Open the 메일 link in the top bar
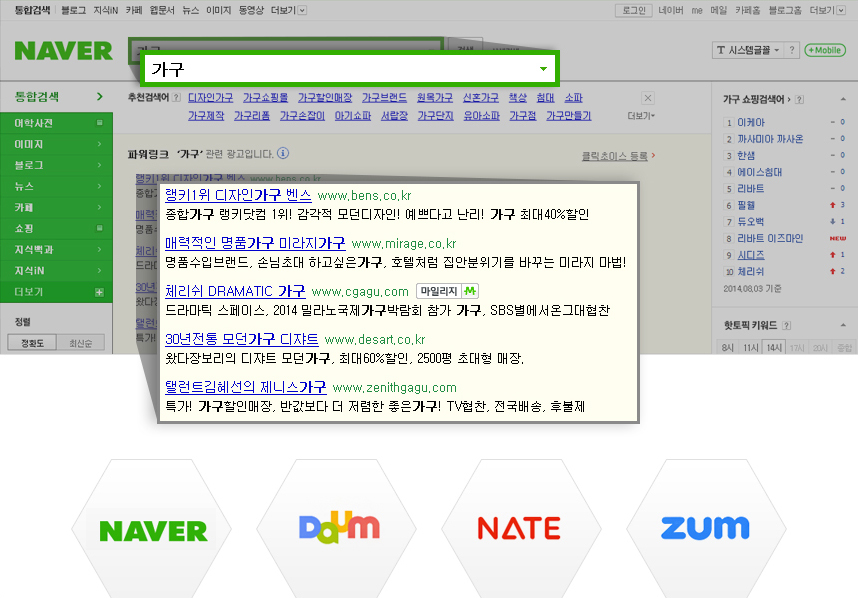Image resolution: width=858 pixels, height=598 pixels. pos(718,10)
